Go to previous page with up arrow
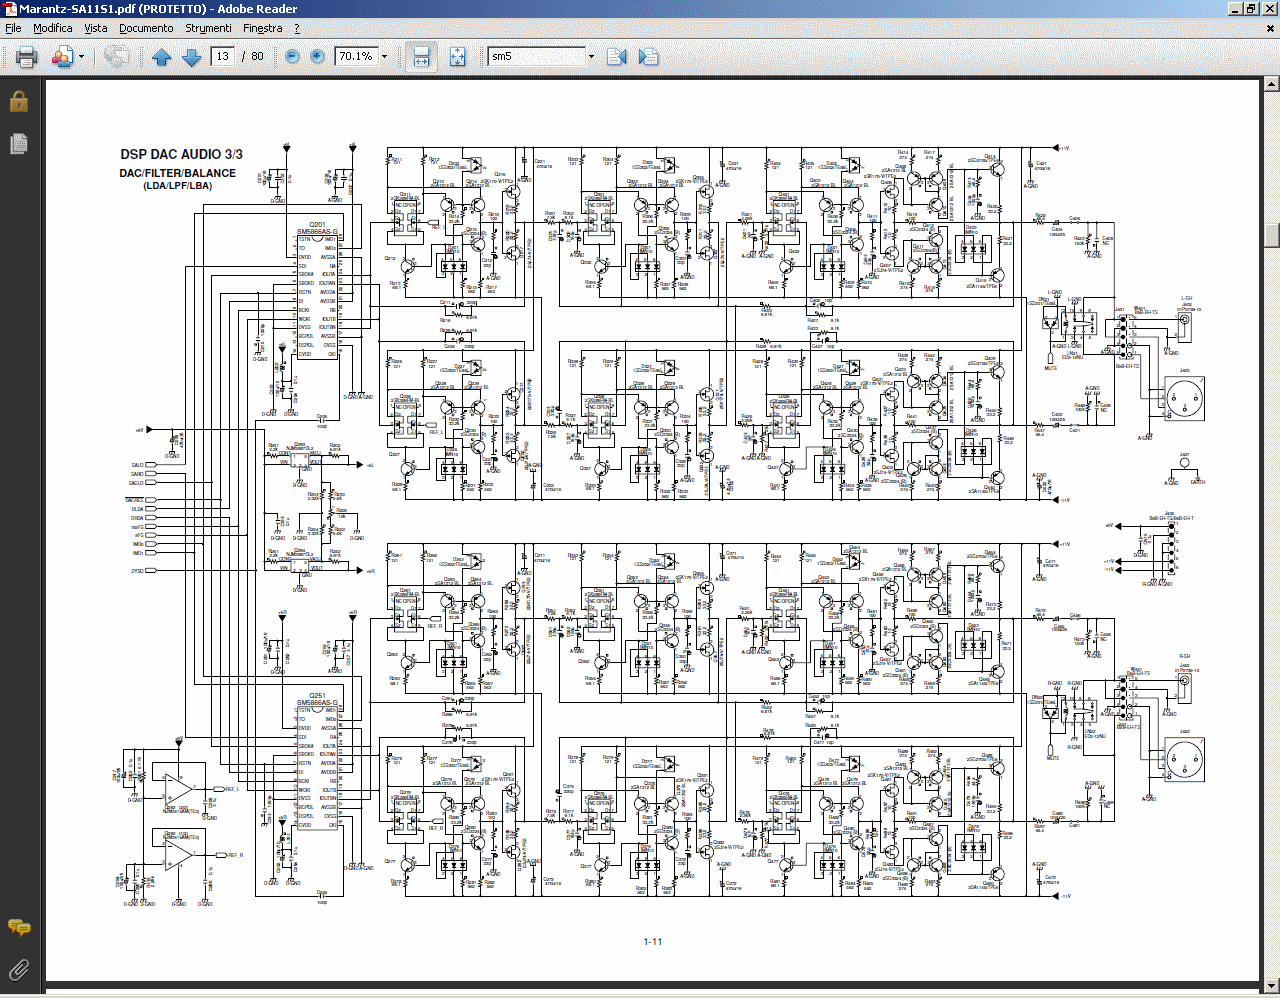Viewport: 1280px width, 998px height. pyautogui.click(x=162, y=57)
